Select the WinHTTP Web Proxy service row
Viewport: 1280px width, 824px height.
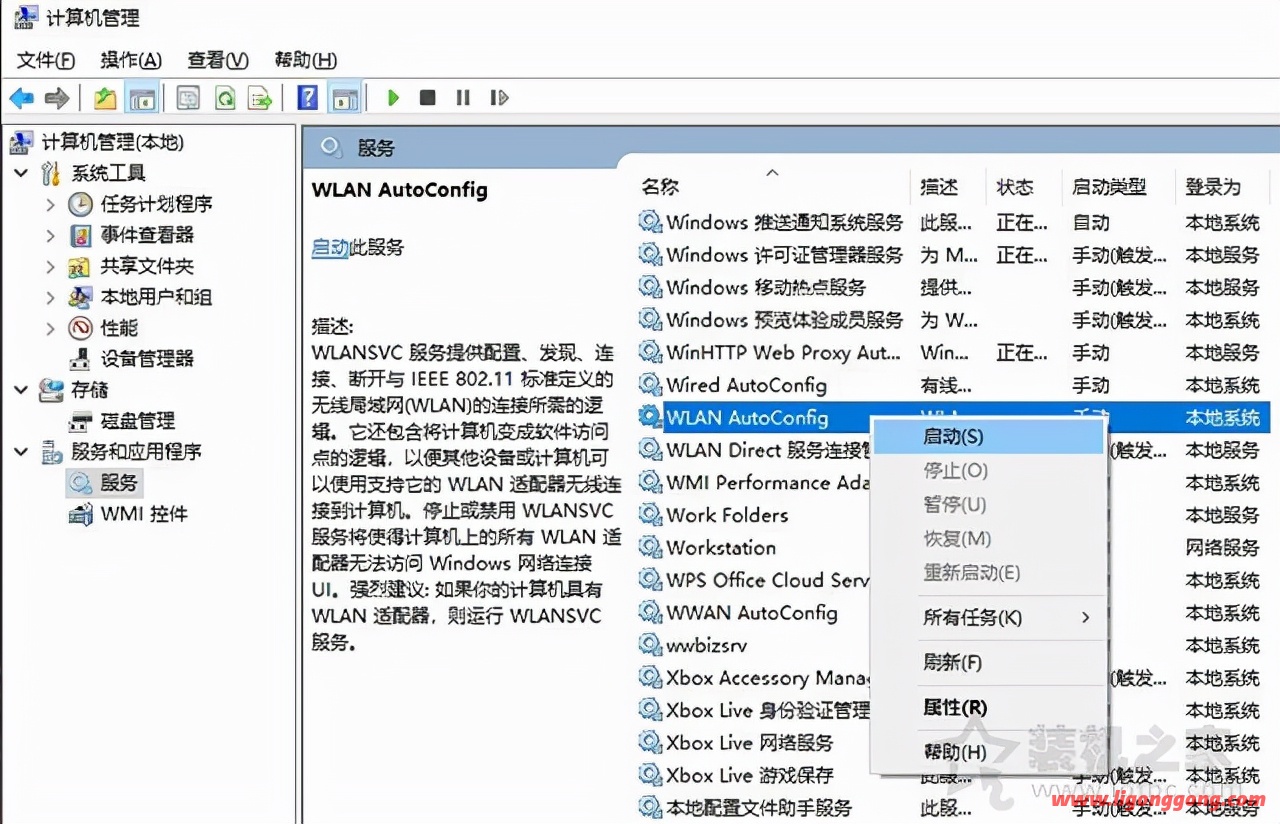[953, 353]
